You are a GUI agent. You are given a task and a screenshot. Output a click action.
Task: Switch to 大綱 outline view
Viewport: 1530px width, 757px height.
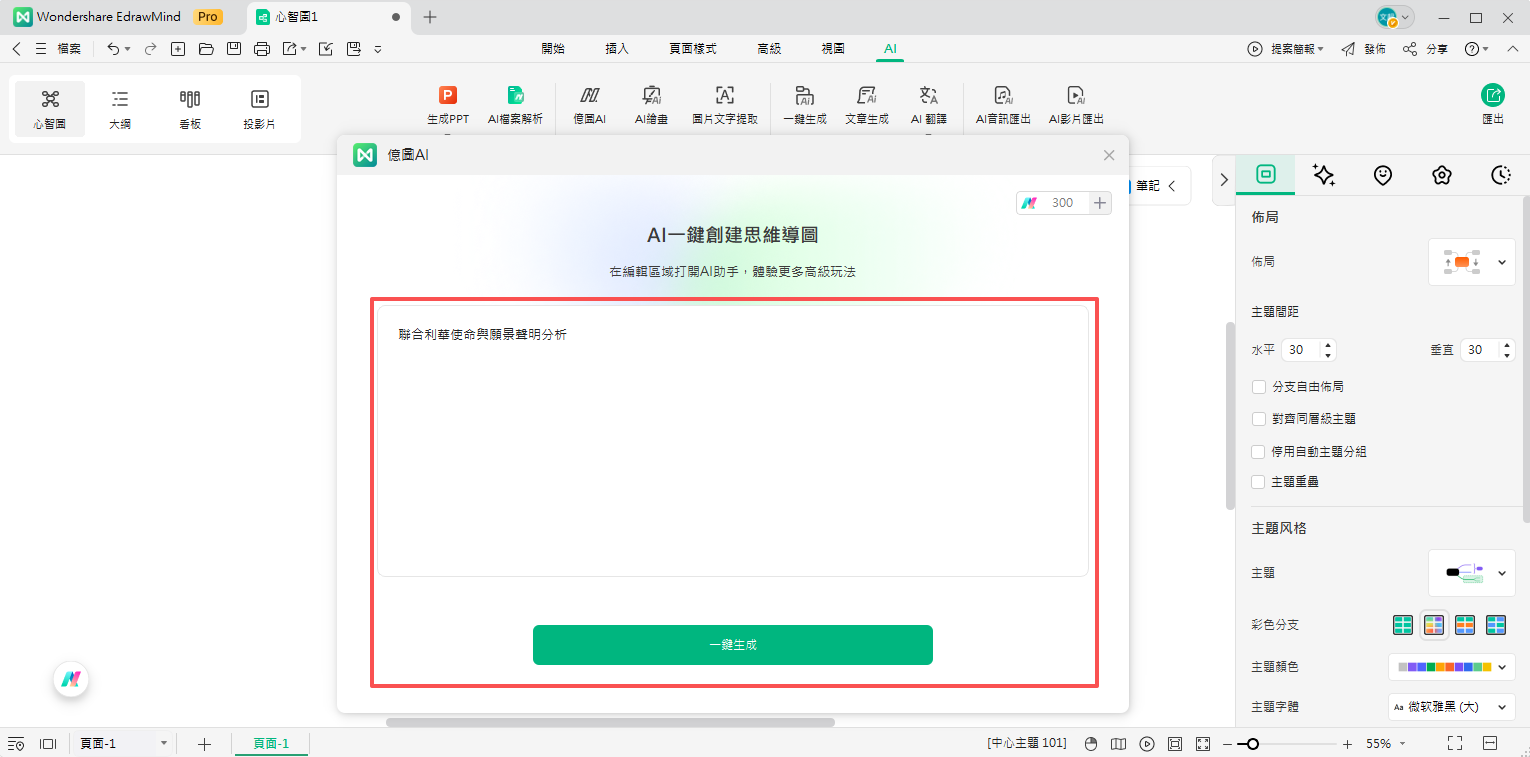(119, 107)
